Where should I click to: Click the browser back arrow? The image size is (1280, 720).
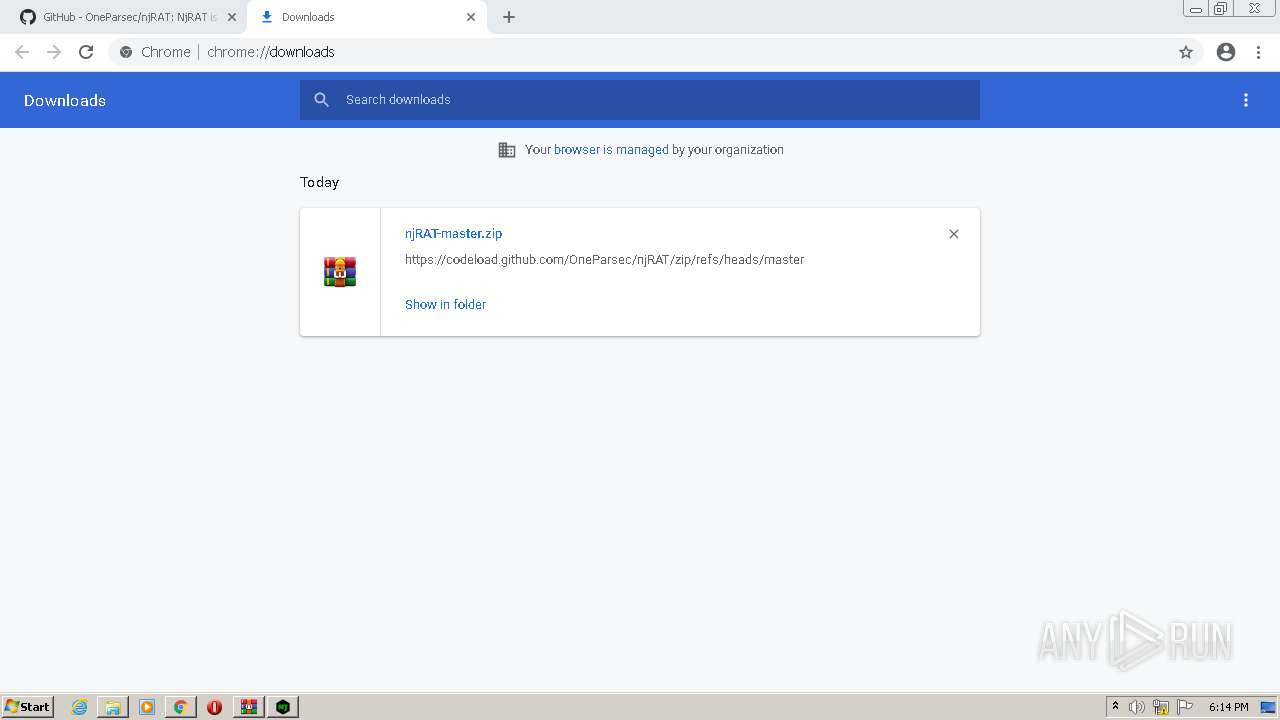coord(22,52)
